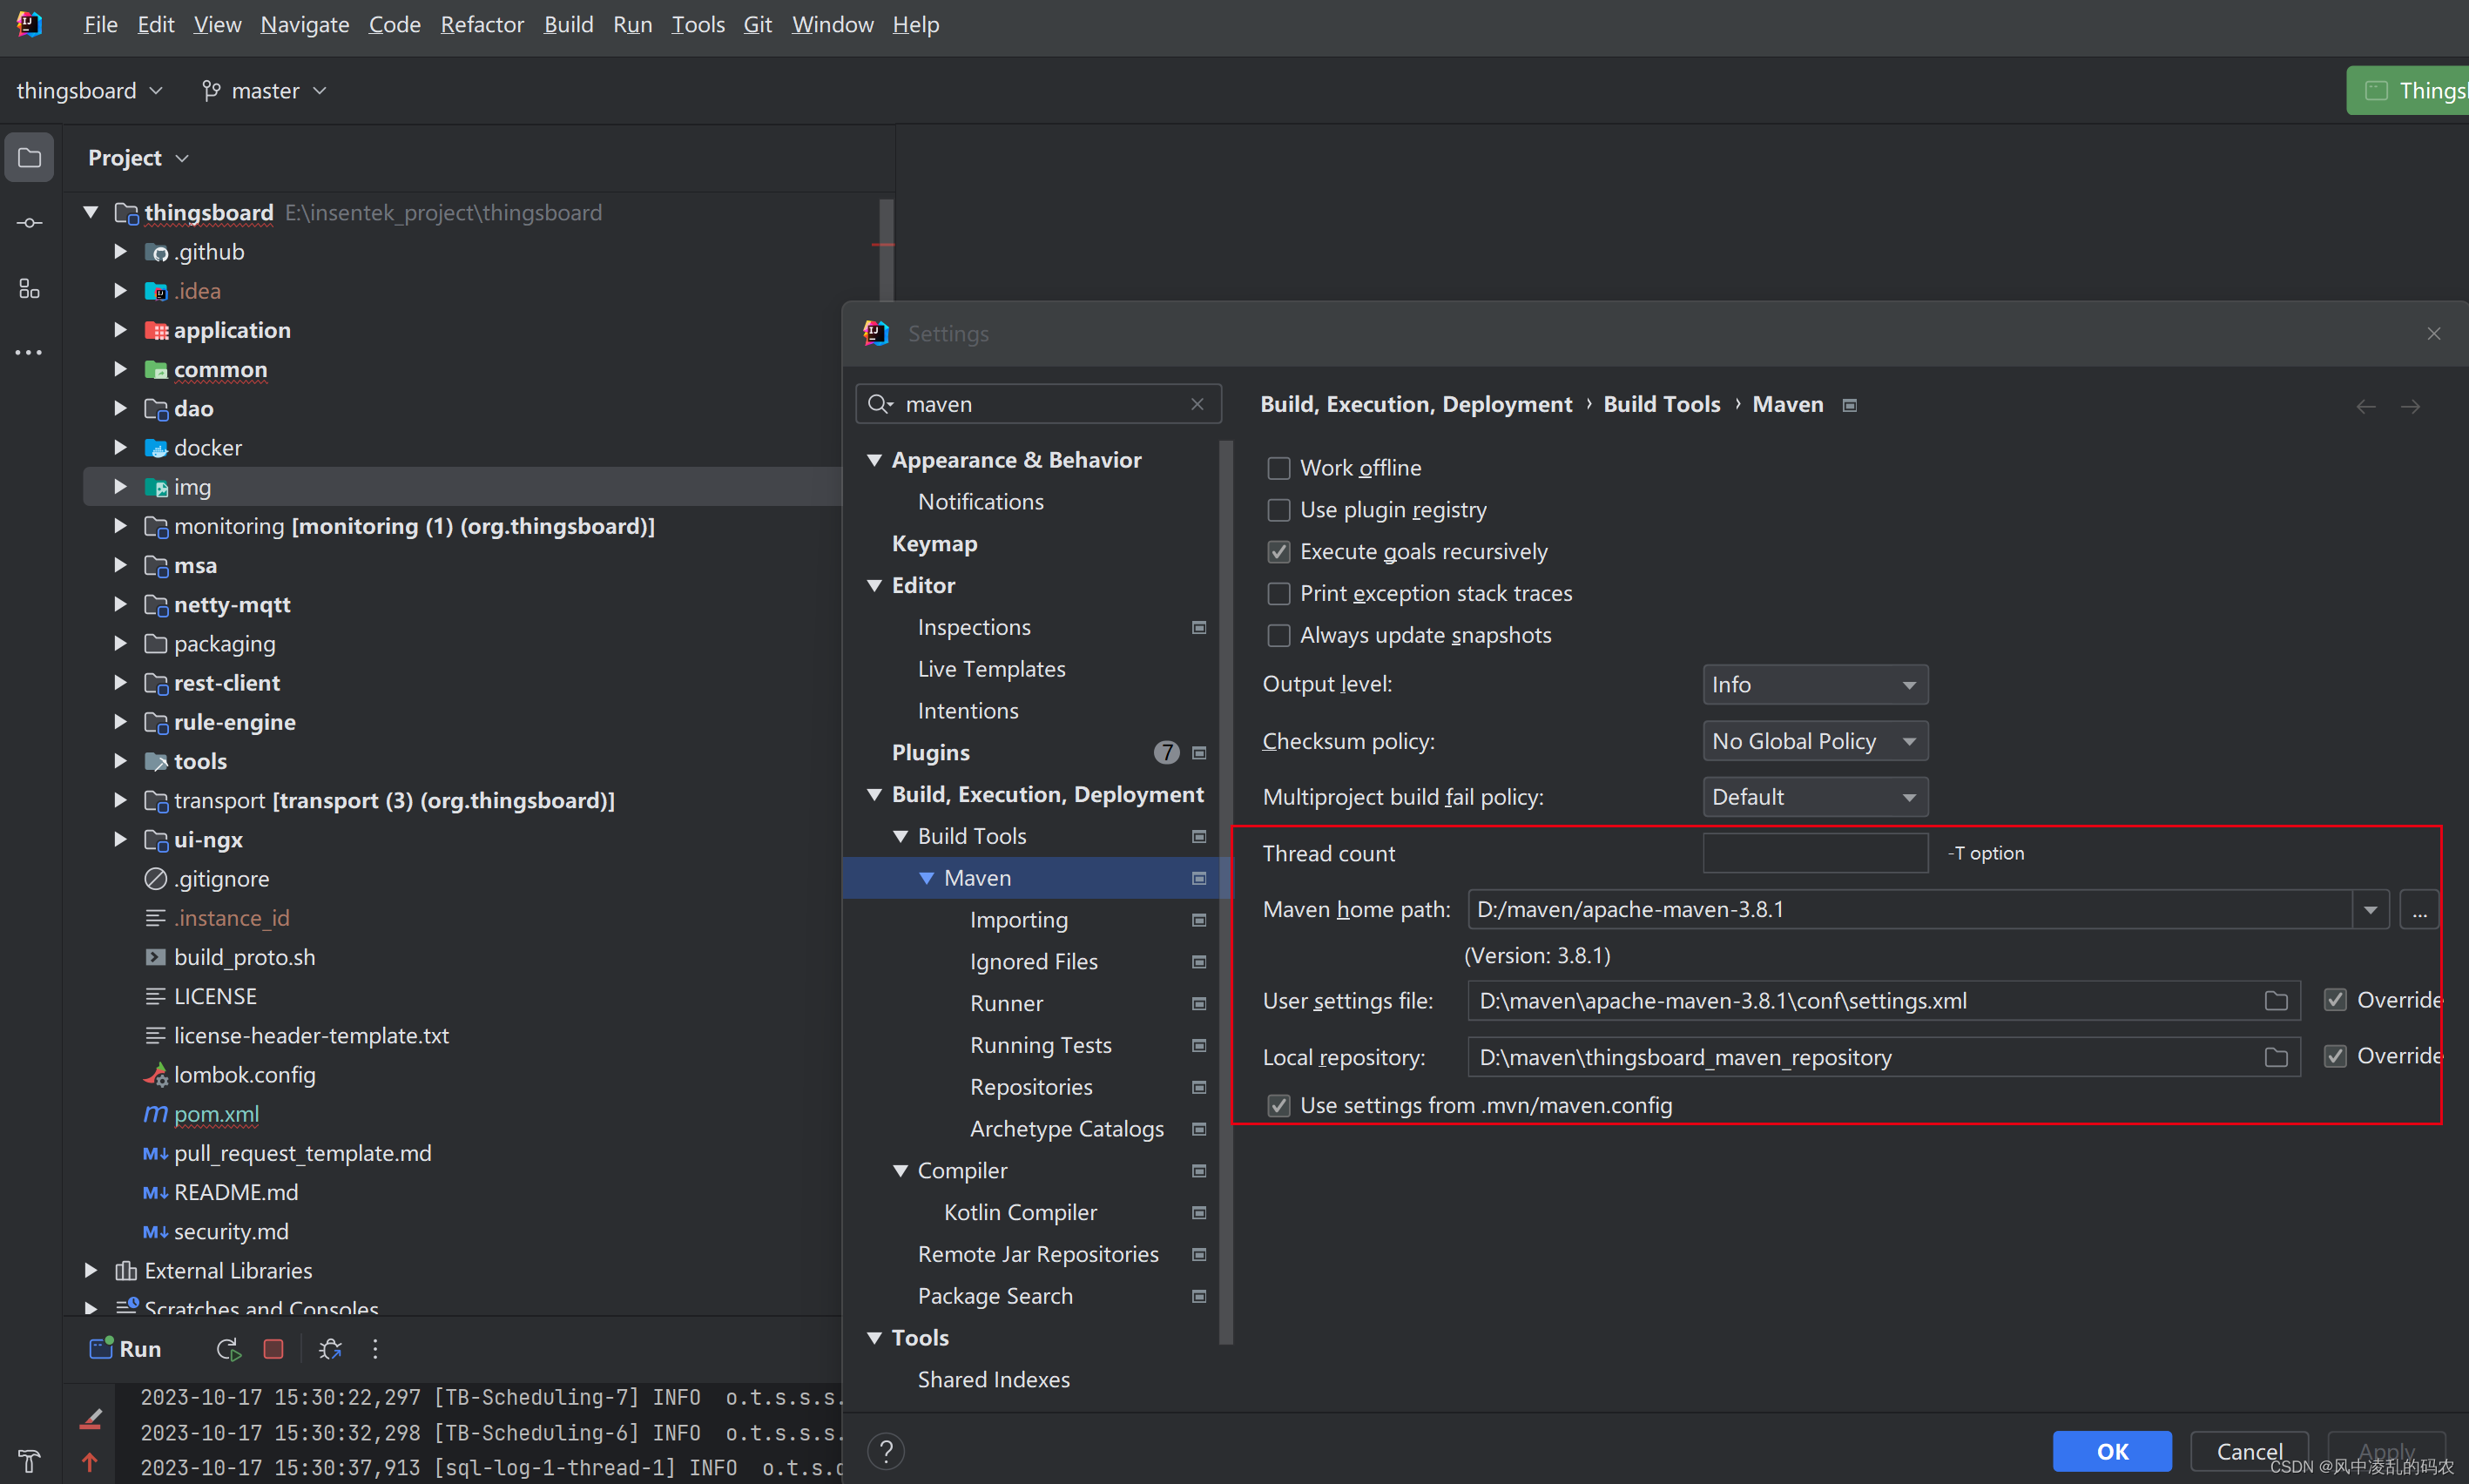
Task: Open the Project tool window icon
Action: pos(29,157)
